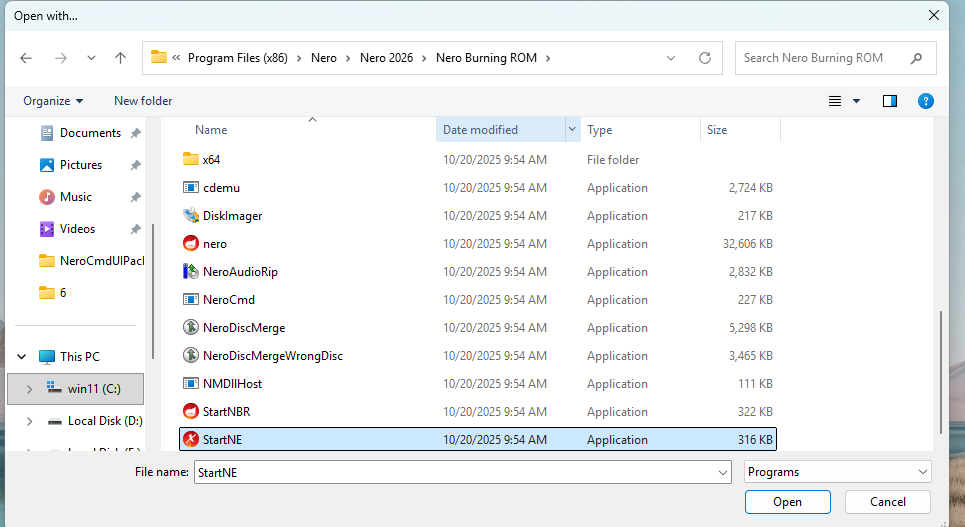Sort by Name column header
Screen dimensions: 965x527
click(x=211, y=130)
